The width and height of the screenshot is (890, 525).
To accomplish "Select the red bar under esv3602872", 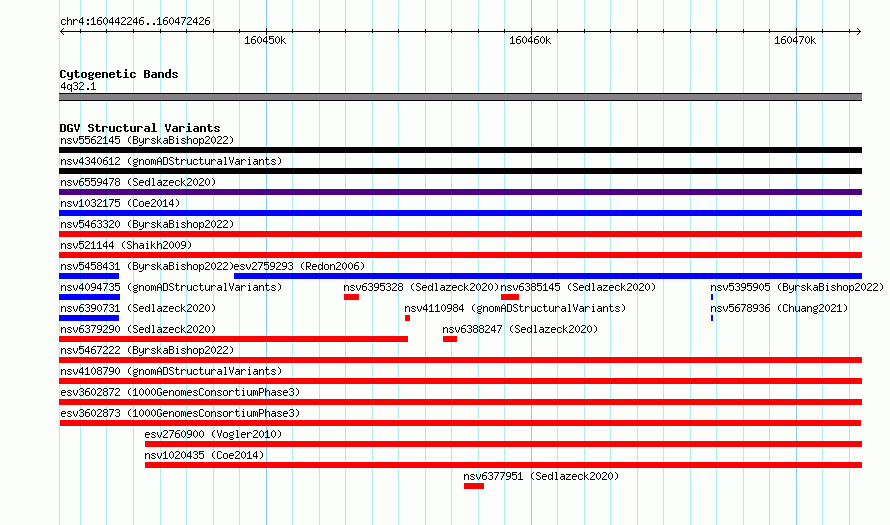I will point(460,402).
